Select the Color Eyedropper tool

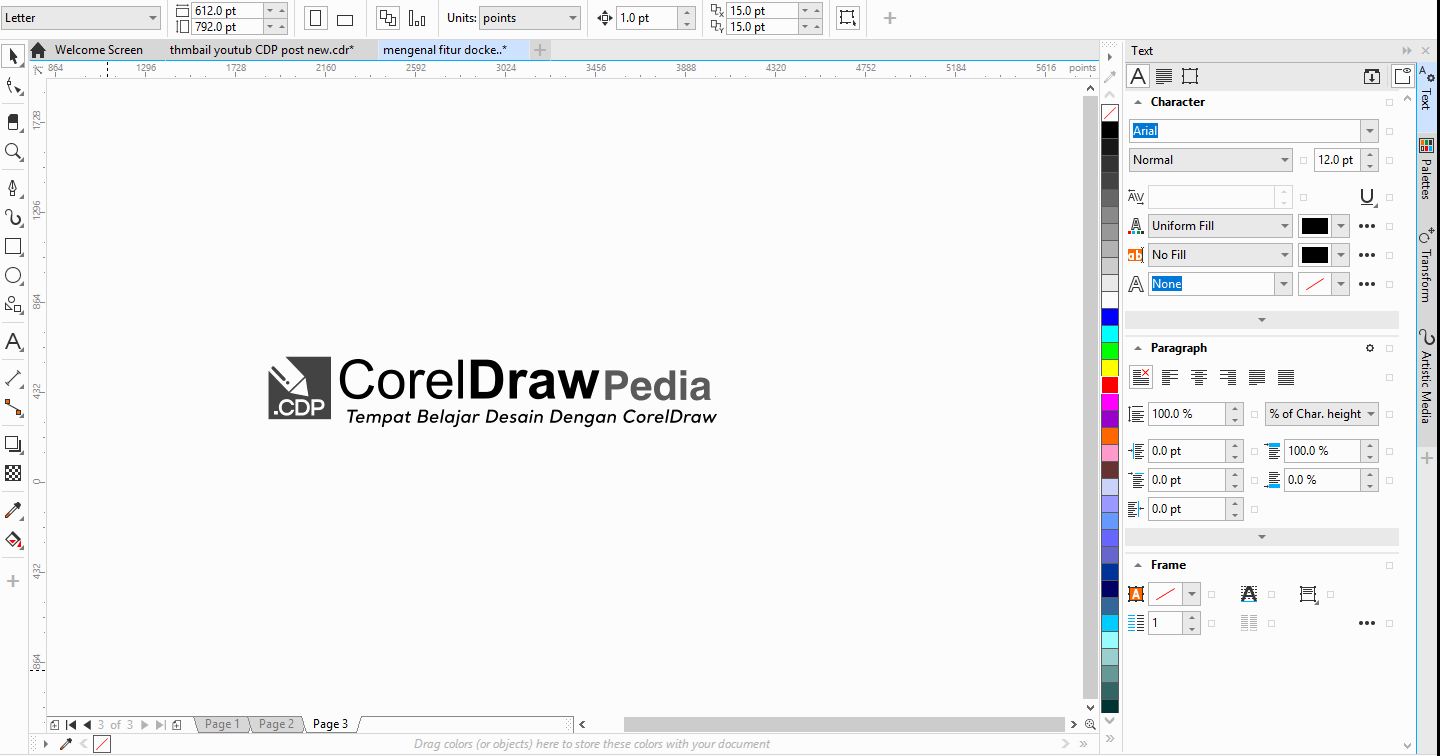click(13, 511)
